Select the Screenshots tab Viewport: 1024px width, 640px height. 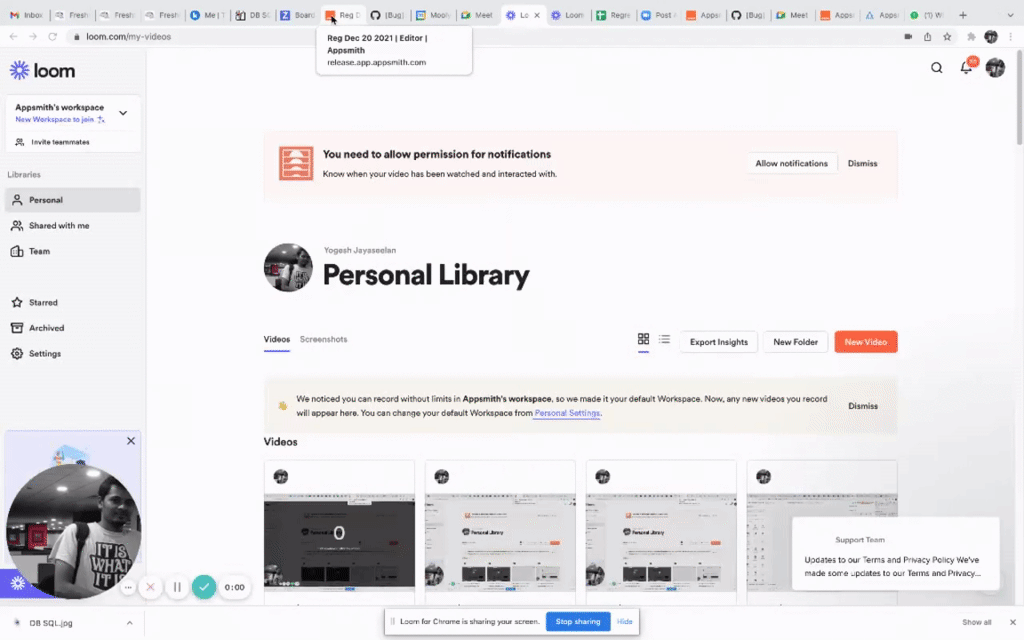[x=323, y=339]
